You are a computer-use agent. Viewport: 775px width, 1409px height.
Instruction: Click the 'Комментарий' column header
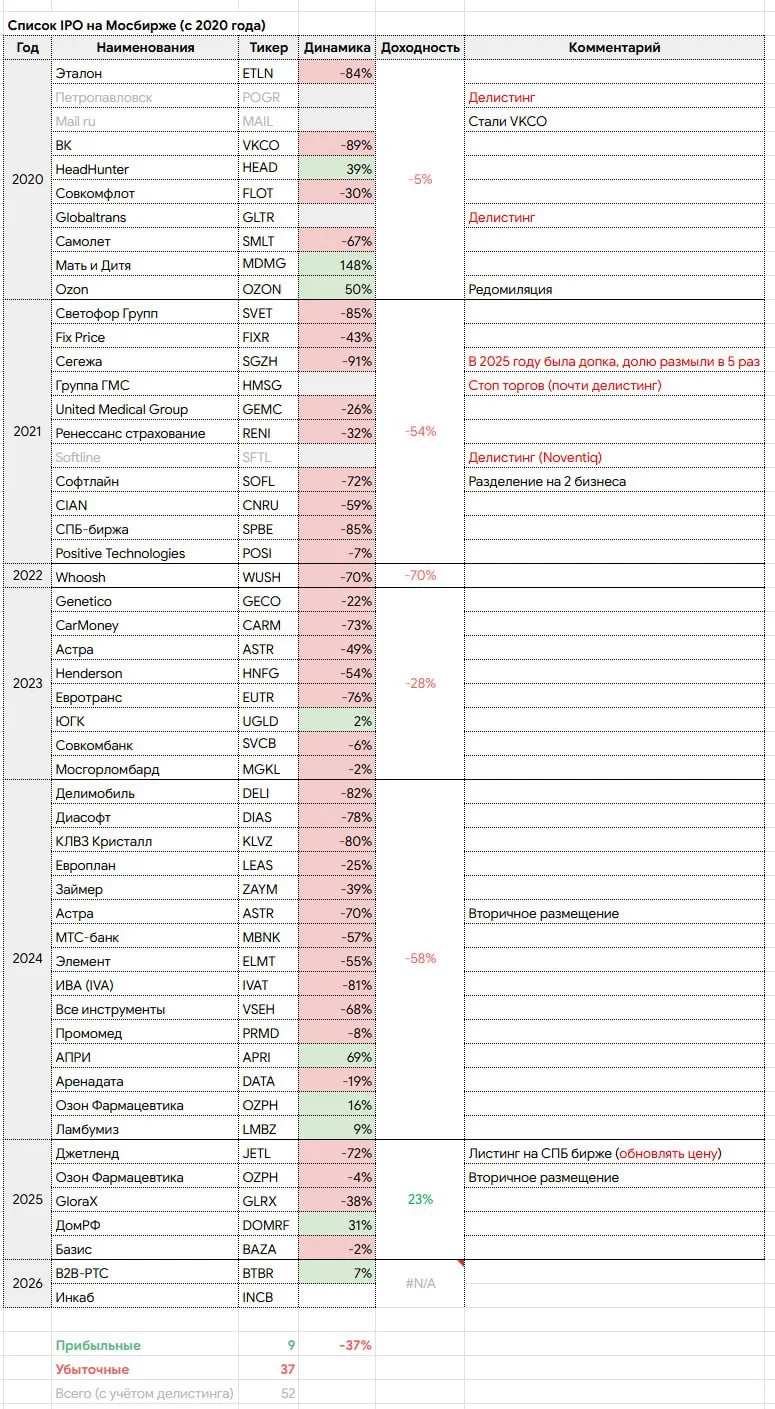point(614,48)
